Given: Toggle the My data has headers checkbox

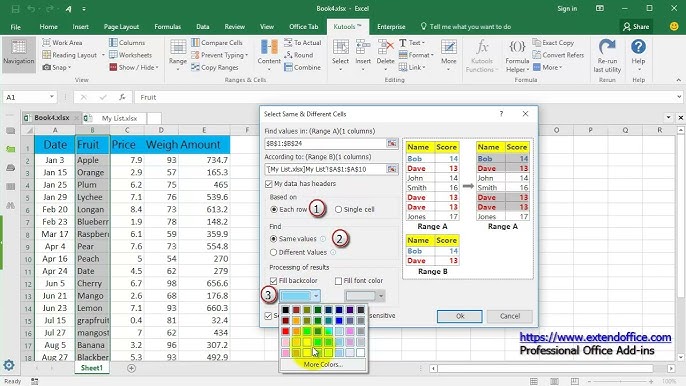Looking at the screenshot, I should 269,184.
